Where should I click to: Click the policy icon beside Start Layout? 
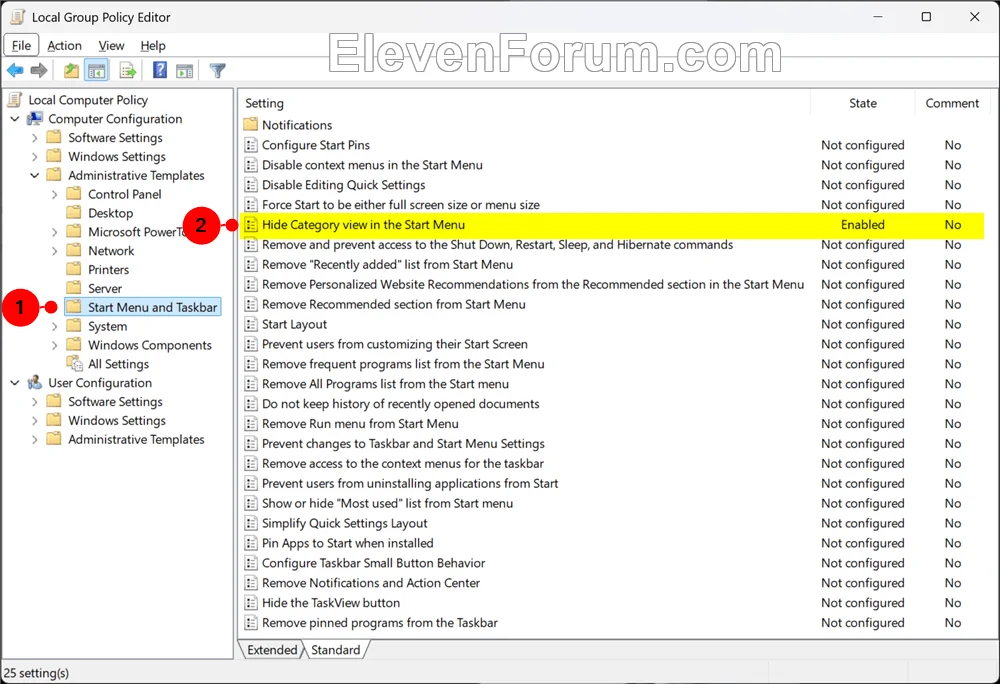[251, 324]
